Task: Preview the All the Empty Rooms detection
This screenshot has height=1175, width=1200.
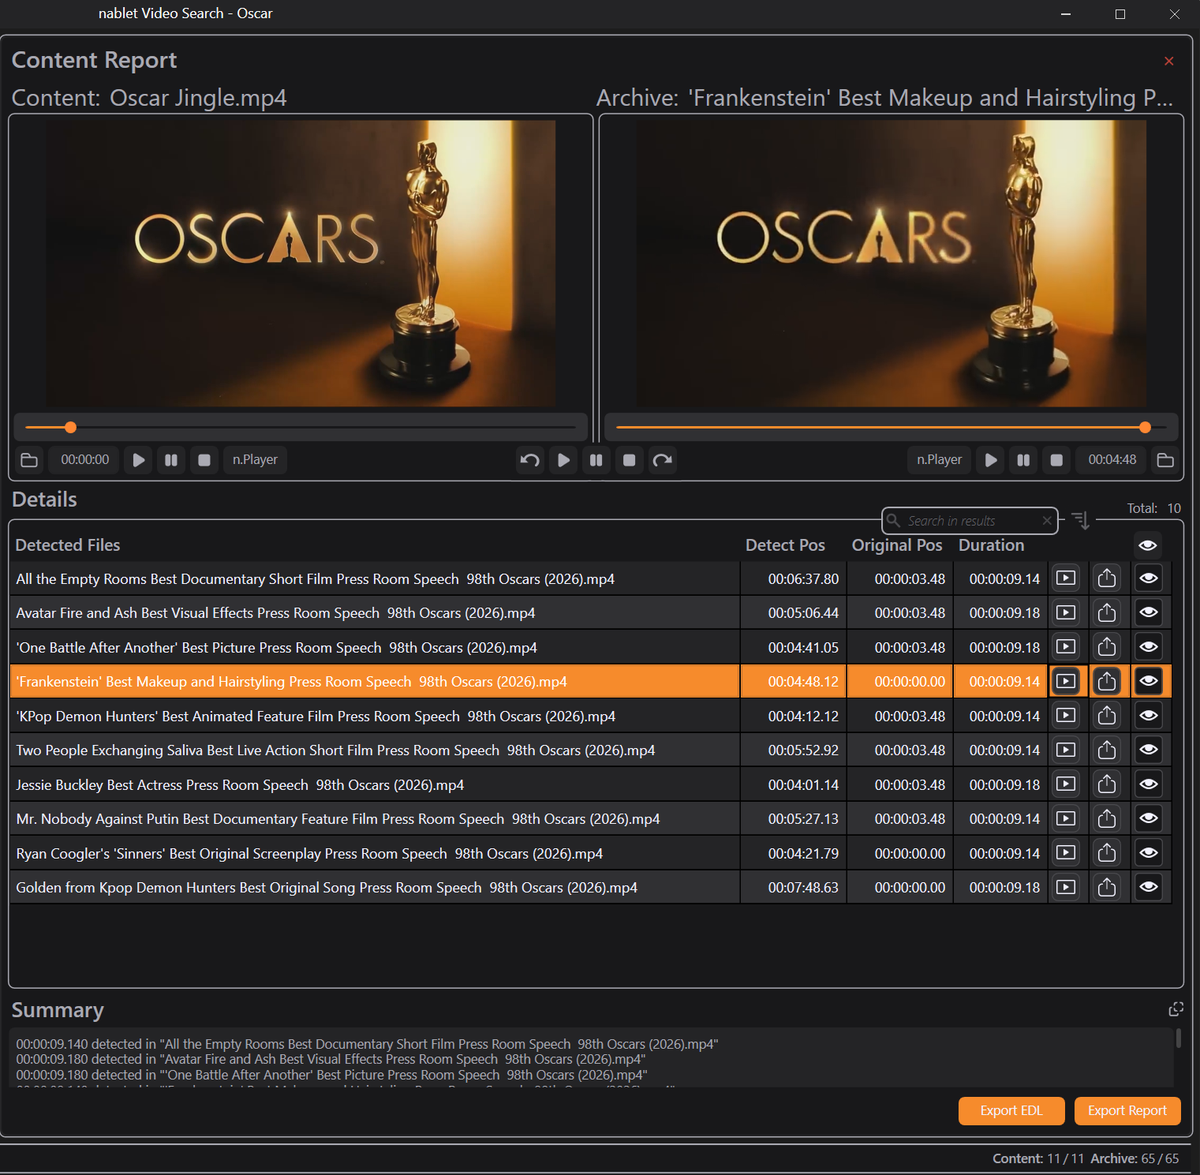Action: point(1067,578)
